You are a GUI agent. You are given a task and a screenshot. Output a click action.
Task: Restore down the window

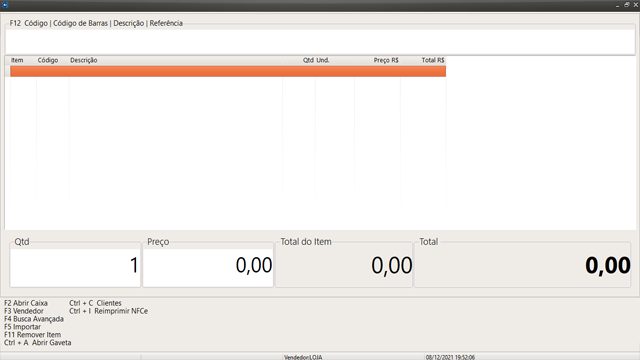point(627,5)
